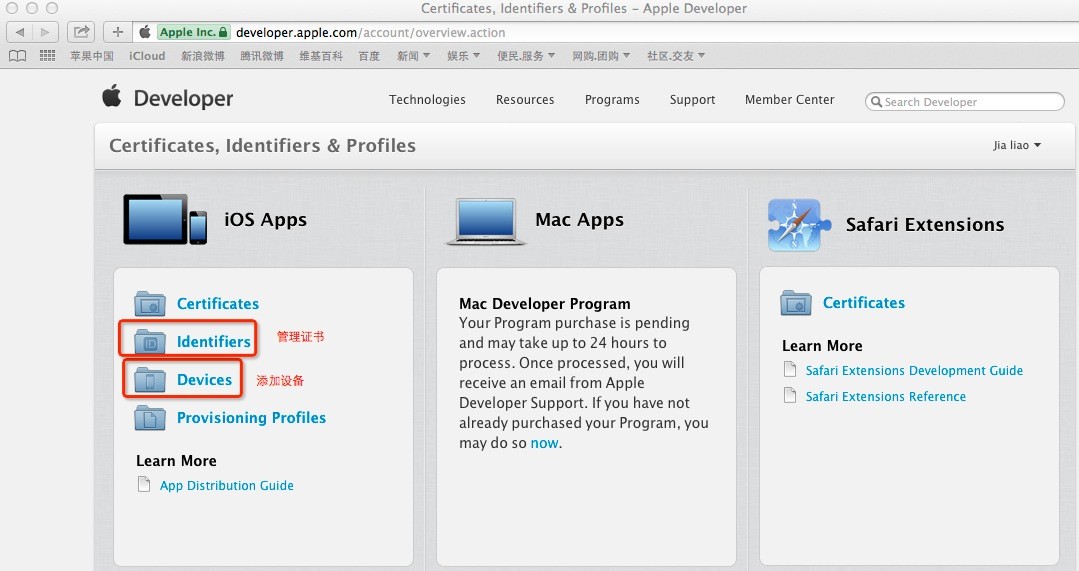Click the iOS Apps iPad and iPhone icon
This screenshot has height=571, width=1079.
click(165, 219)
